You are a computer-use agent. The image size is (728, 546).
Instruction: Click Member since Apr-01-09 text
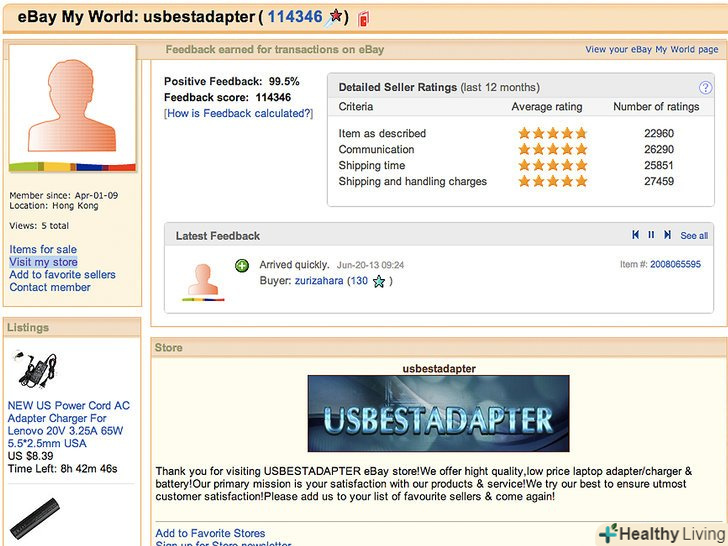click(x=64, y=195)
